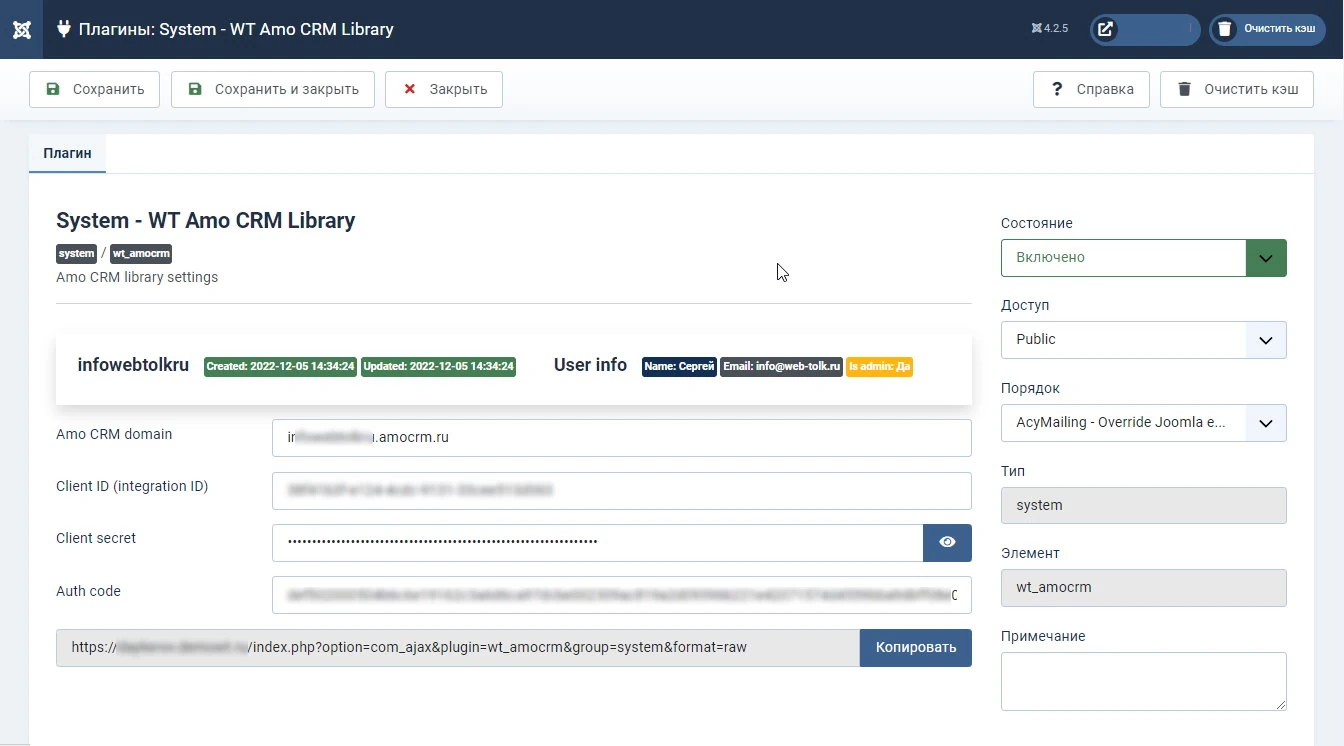The image size is (1344, 746).
Task: Open the Joomla logo menu
Action: (21, 29)
